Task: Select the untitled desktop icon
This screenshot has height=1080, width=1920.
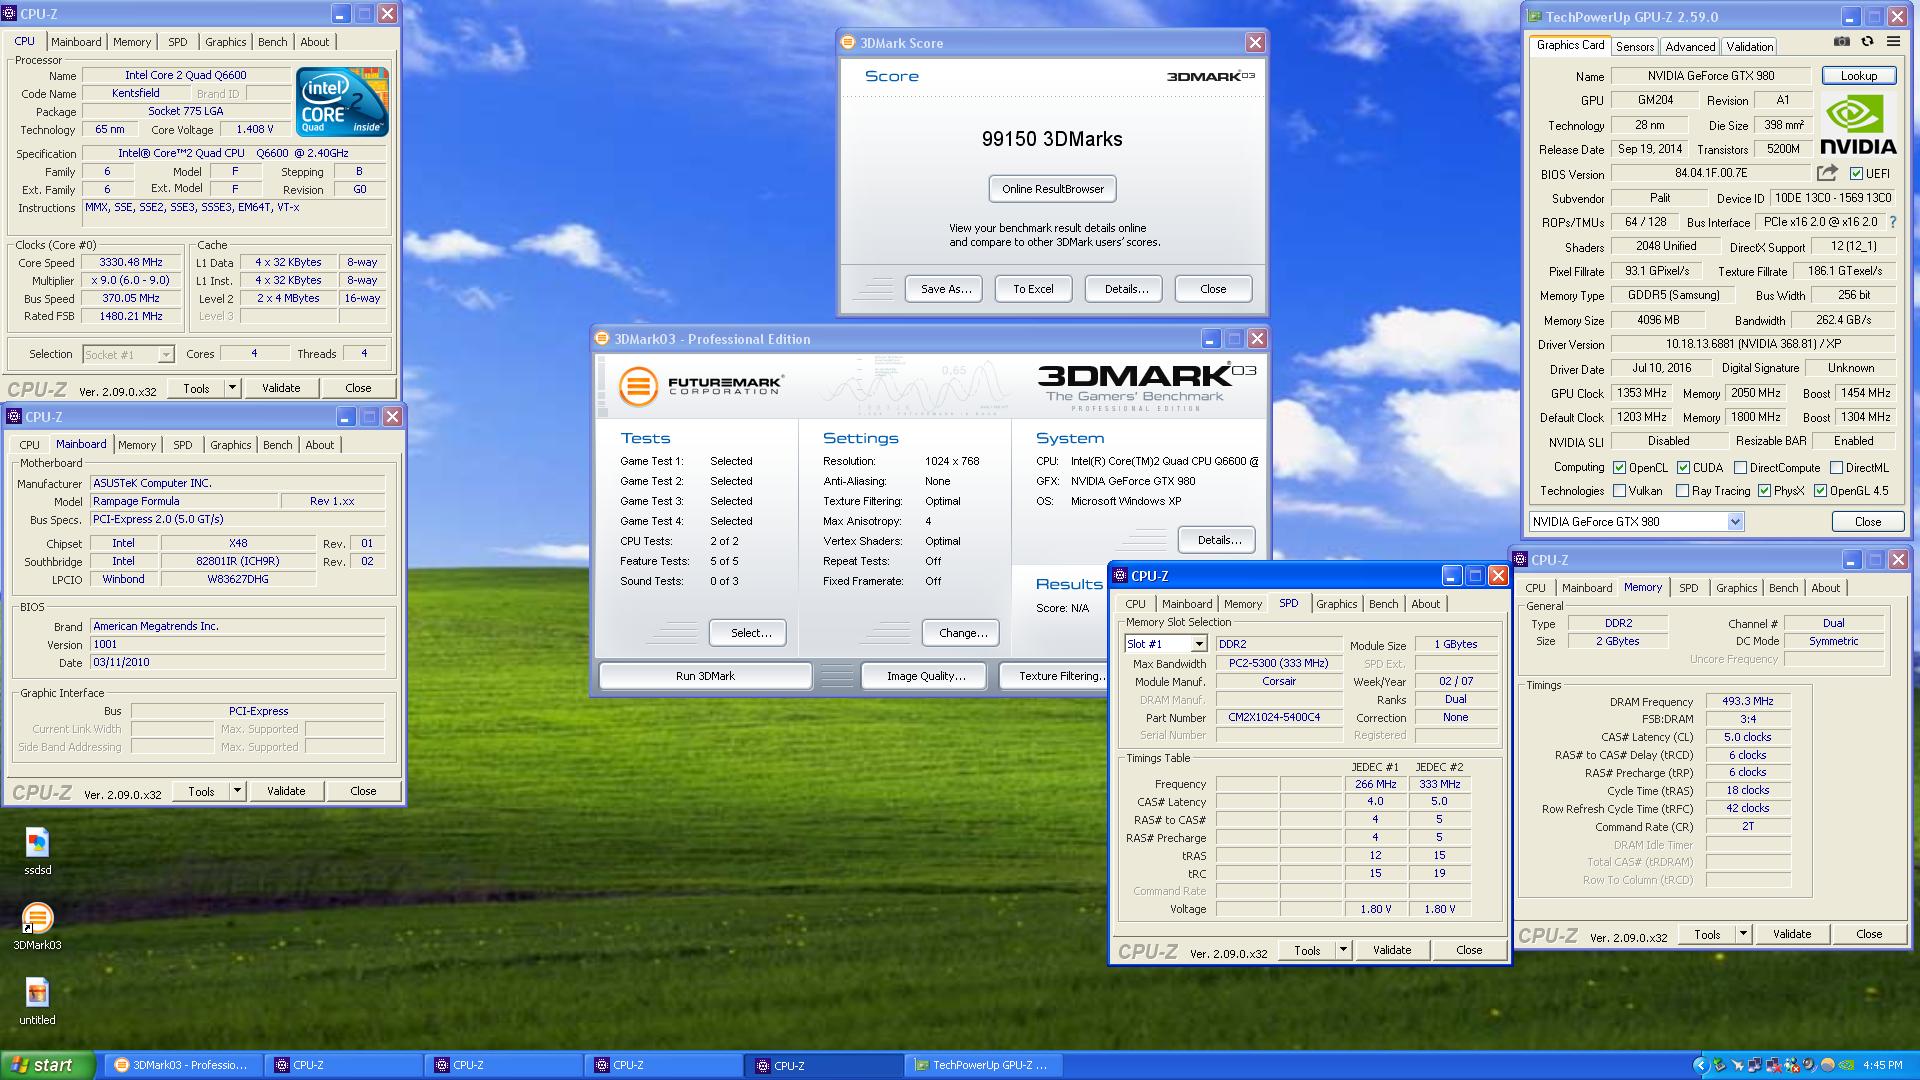Action: [37, 1002]
